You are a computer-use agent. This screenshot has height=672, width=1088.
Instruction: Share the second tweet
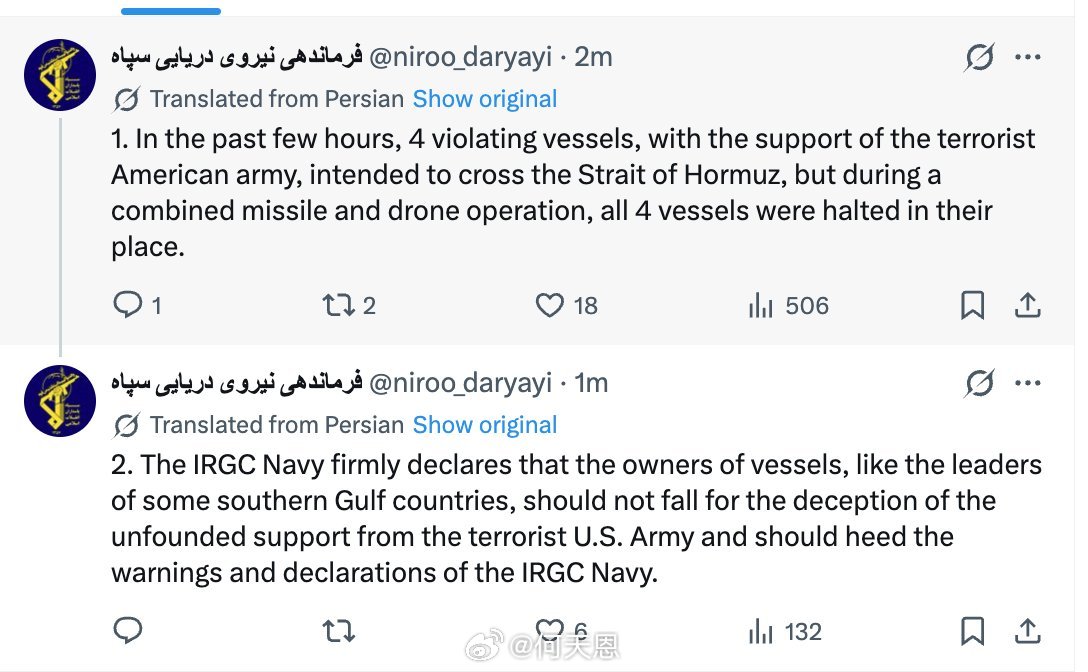click(x=1028, y=631)
